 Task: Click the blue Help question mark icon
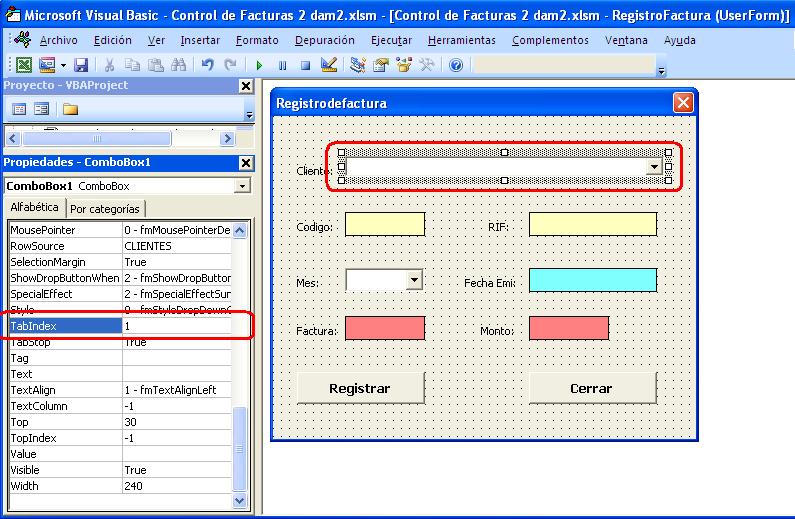[x=456, y=65]
